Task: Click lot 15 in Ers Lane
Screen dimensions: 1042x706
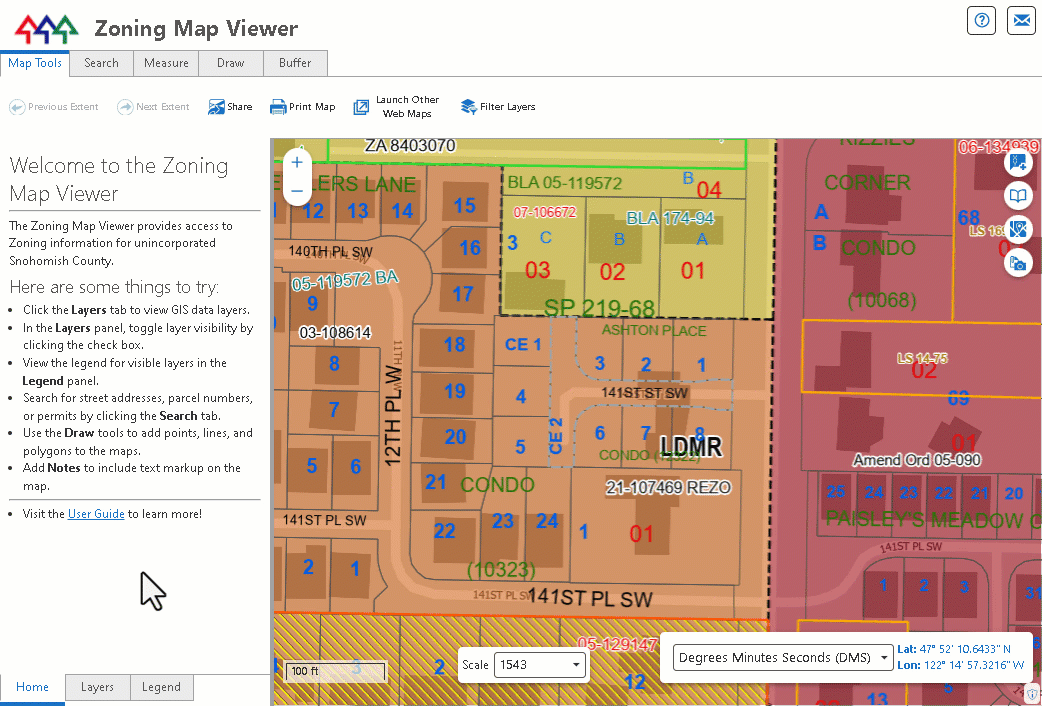Action: [465, 205]
